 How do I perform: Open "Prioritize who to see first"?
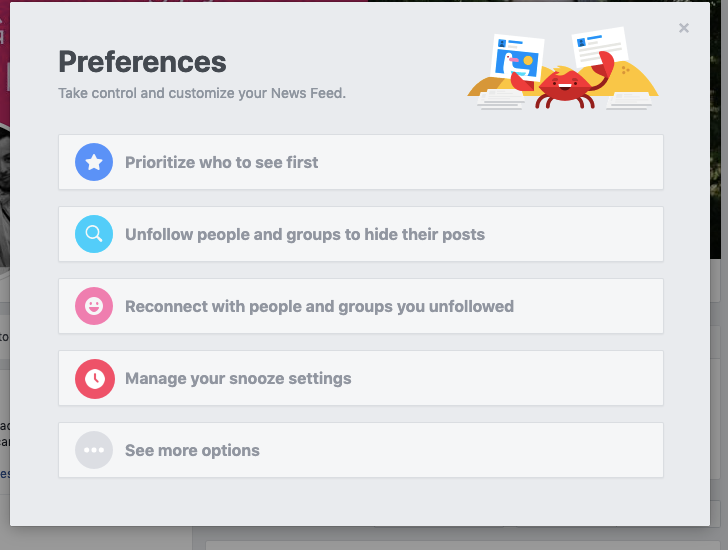point(222,162)
